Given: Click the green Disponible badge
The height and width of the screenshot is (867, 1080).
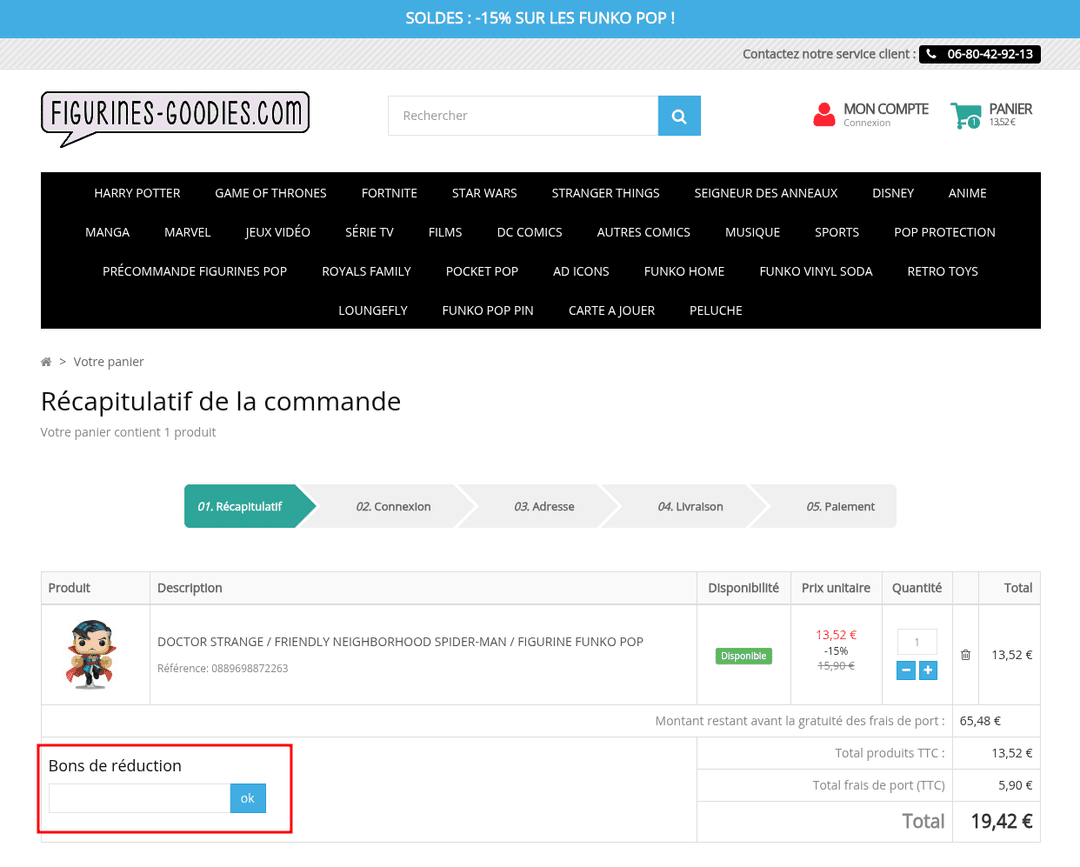Looking at the screenshot, I should [x=743, y=656].
